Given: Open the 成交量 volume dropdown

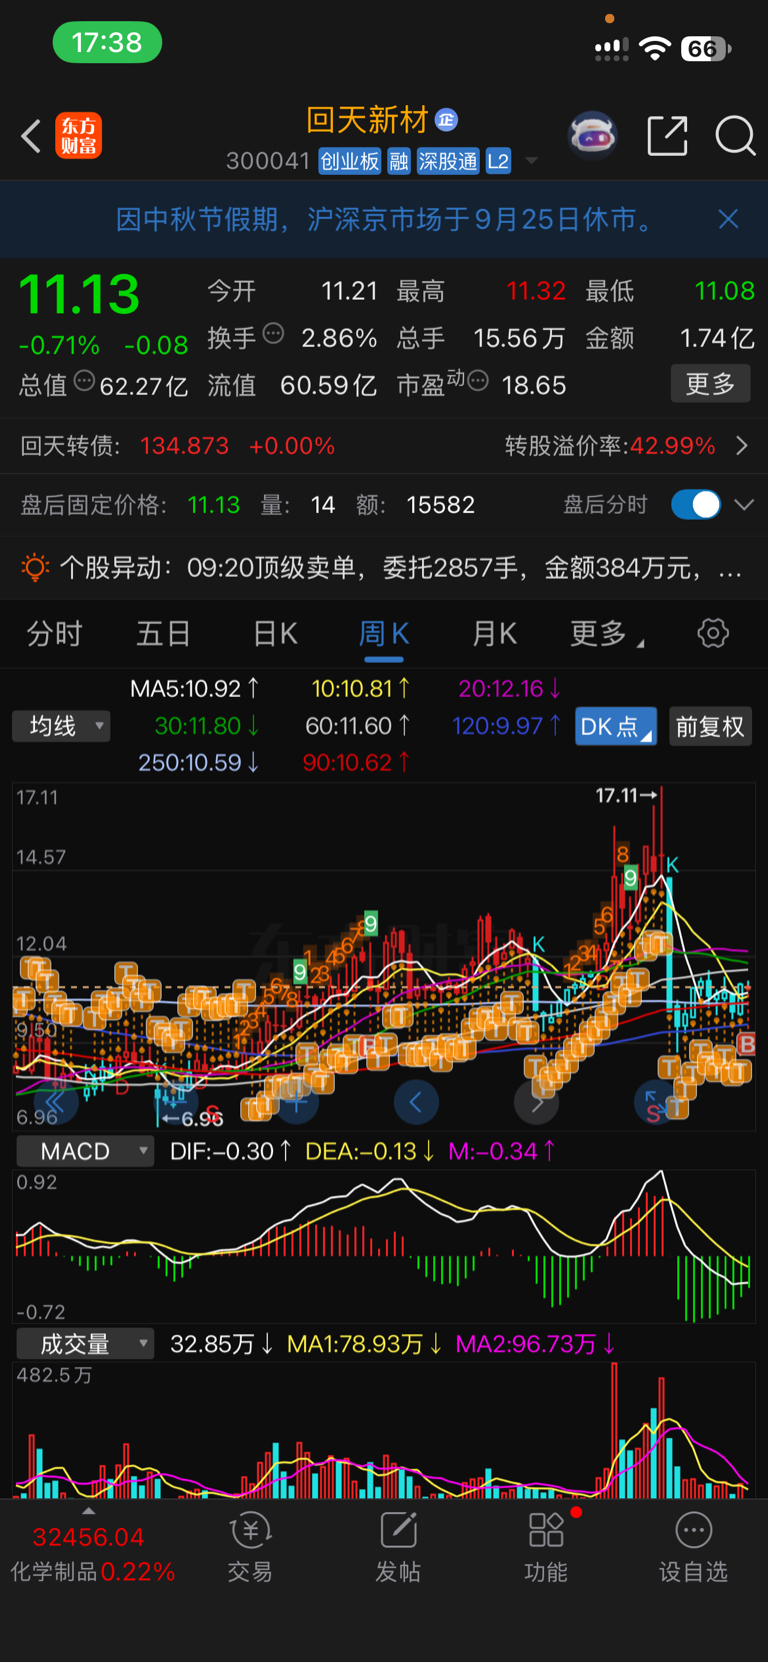Looking at the screenshot, I should pyautogui.click(x=85, y=1344).
